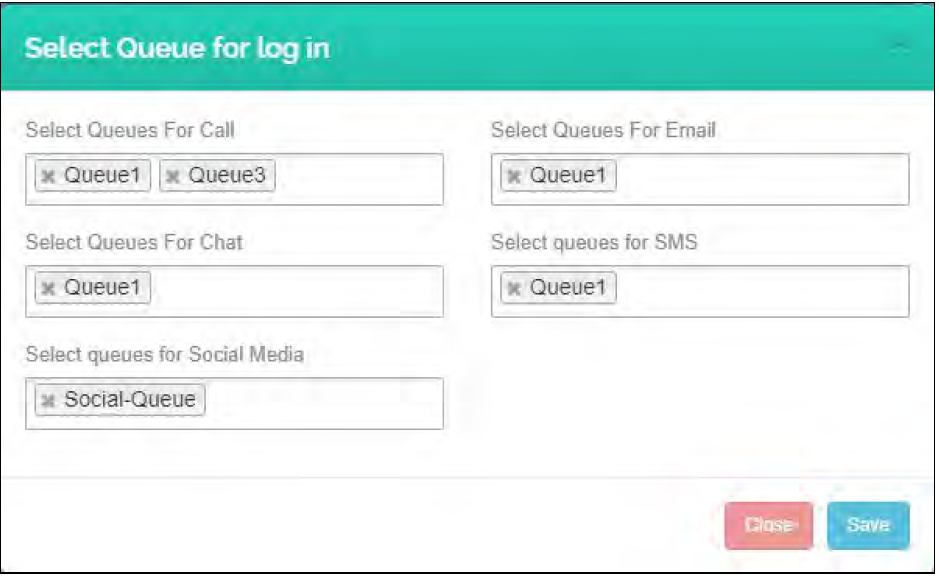This screenshot has height=577, width=939.
Task: Remove Queue1 tag from Email queues
Action: pyautogui.click(x=513, y=177)
